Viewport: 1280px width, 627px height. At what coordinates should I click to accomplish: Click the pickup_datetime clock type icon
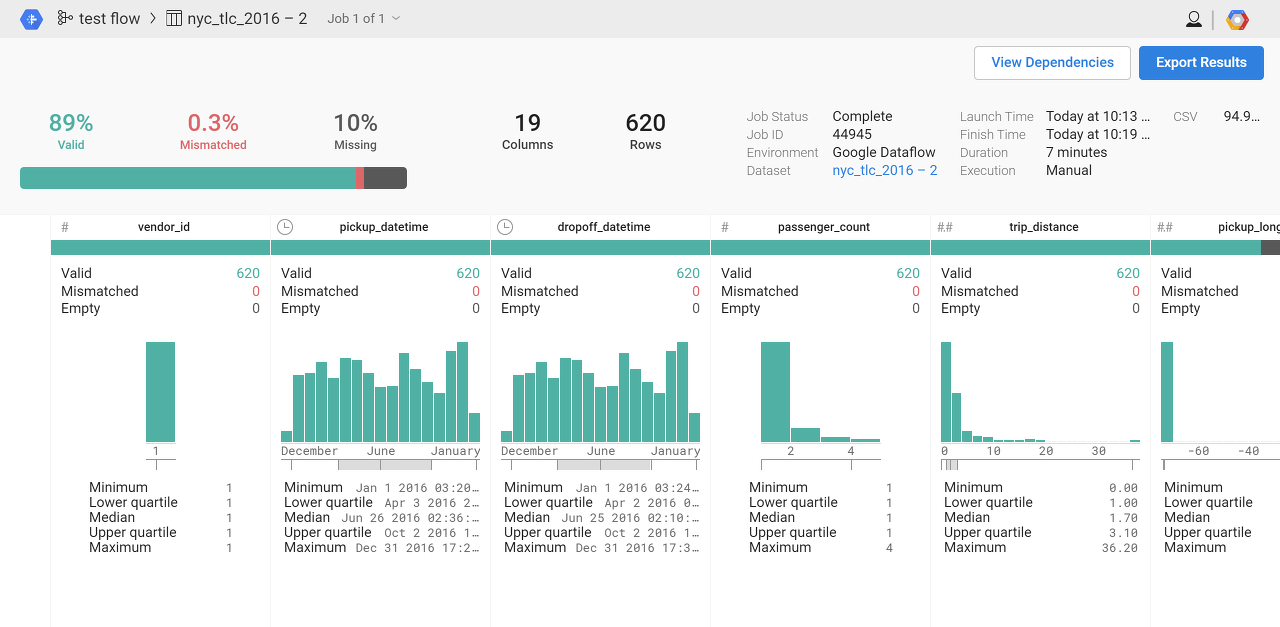(x=285, y=227)
